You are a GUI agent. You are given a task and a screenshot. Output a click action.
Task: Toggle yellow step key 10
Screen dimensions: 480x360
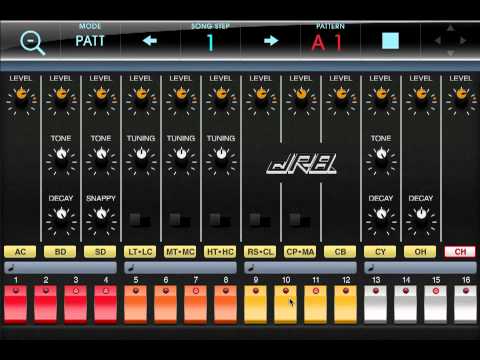click(x=285, y=304)
